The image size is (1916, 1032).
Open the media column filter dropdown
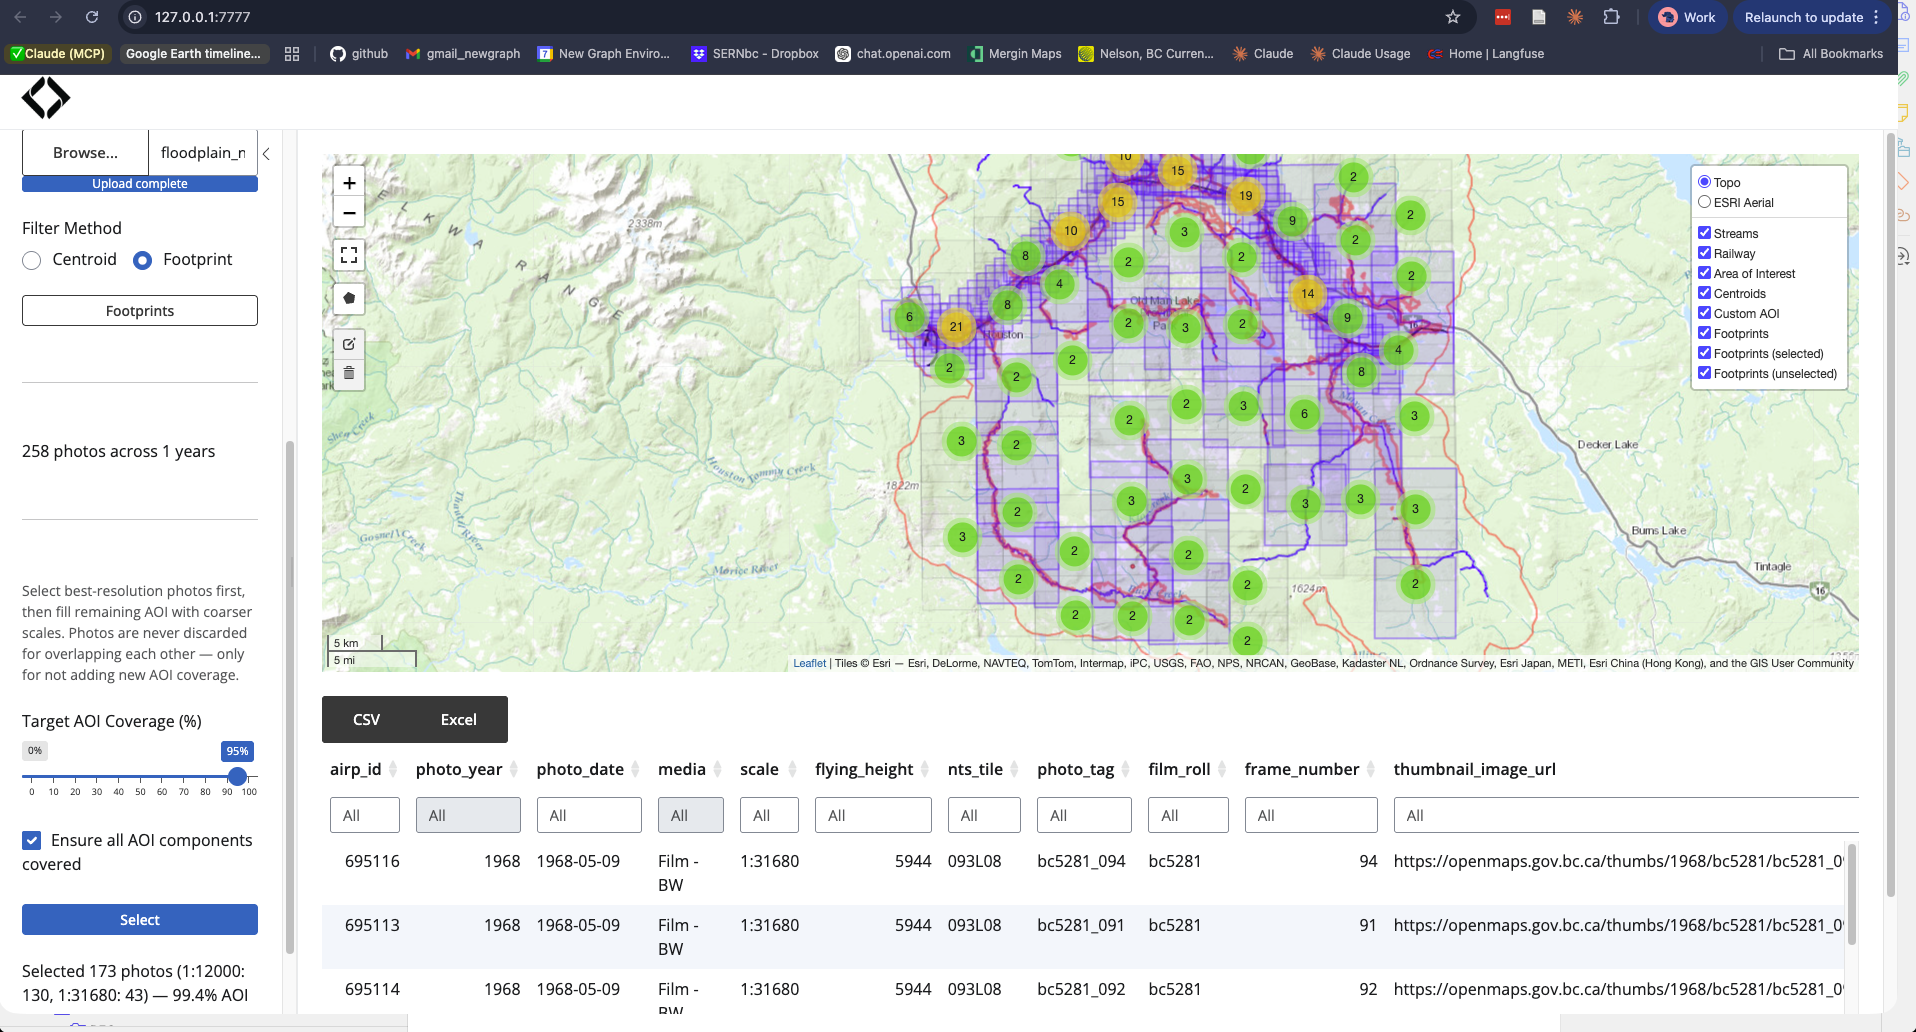click(x=690, y=815)
